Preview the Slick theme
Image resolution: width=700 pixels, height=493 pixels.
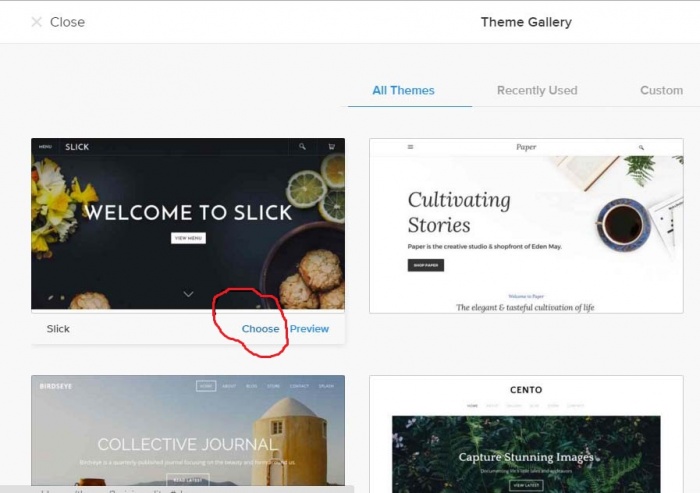pyautogui.click(x=309, y=329)
